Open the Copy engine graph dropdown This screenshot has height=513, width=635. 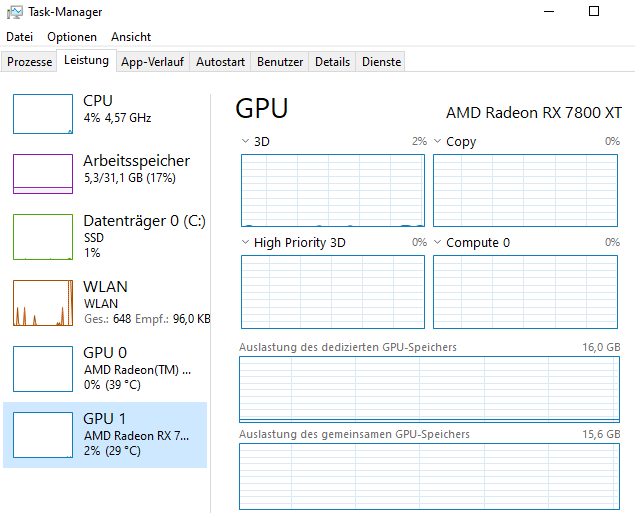click(x=438, y=142)
